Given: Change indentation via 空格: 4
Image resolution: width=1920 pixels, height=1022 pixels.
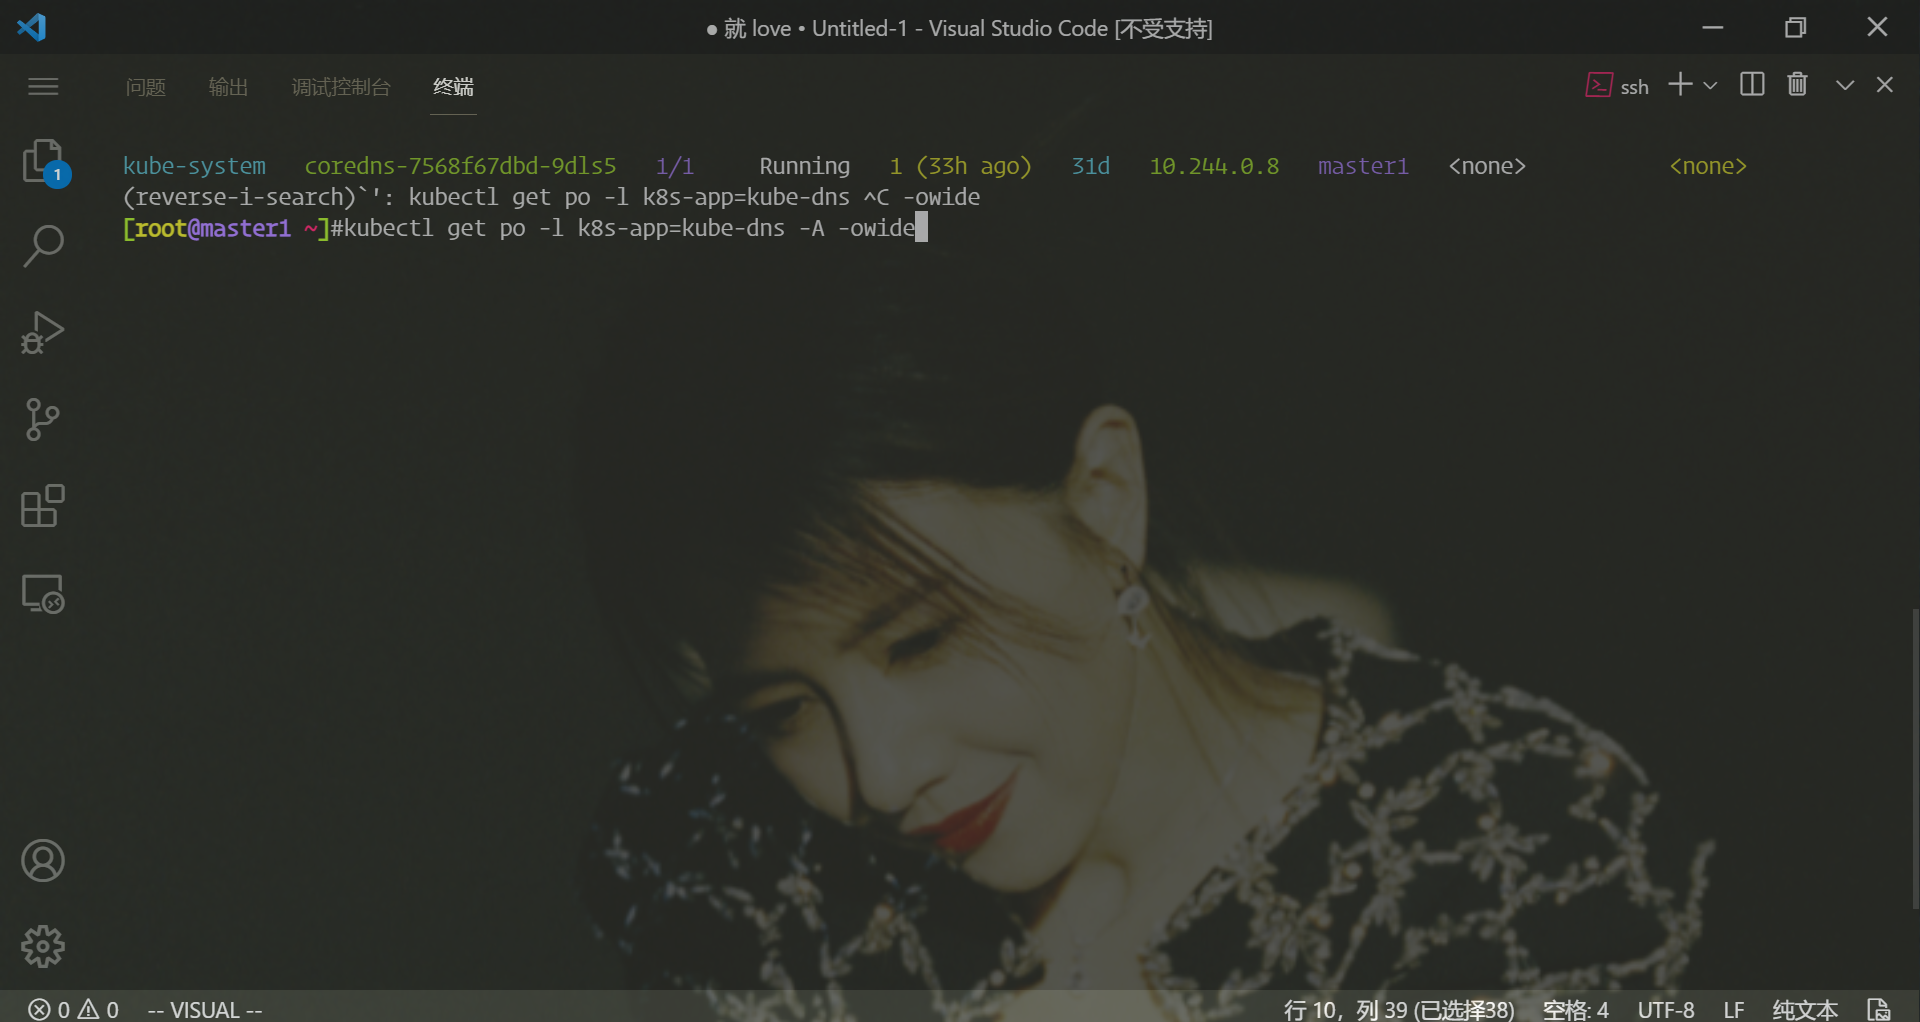Looking at the screenshot, I should tap(1575, 1010).
